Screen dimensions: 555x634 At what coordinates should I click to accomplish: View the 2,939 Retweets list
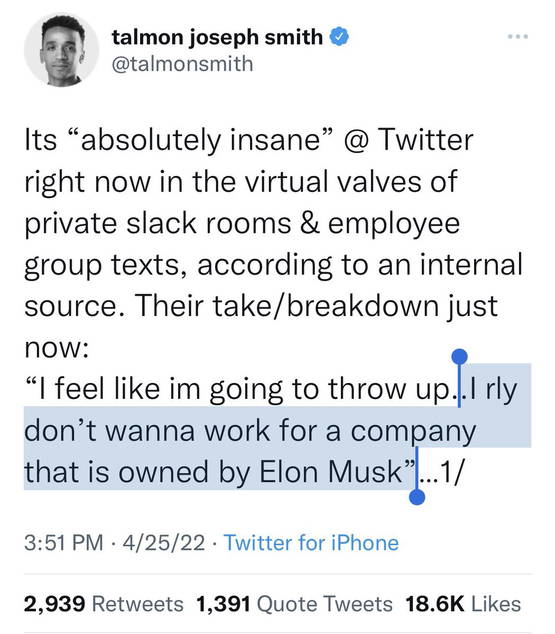coord(103,604)
